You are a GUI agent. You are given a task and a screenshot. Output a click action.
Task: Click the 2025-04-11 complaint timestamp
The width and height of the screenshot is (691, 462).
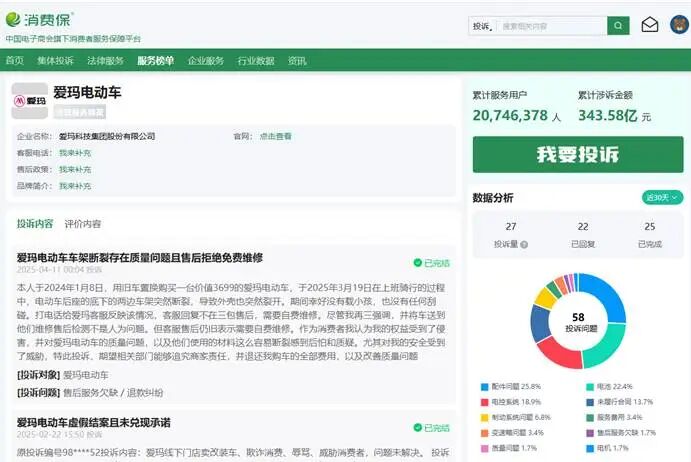coord(59,269)
